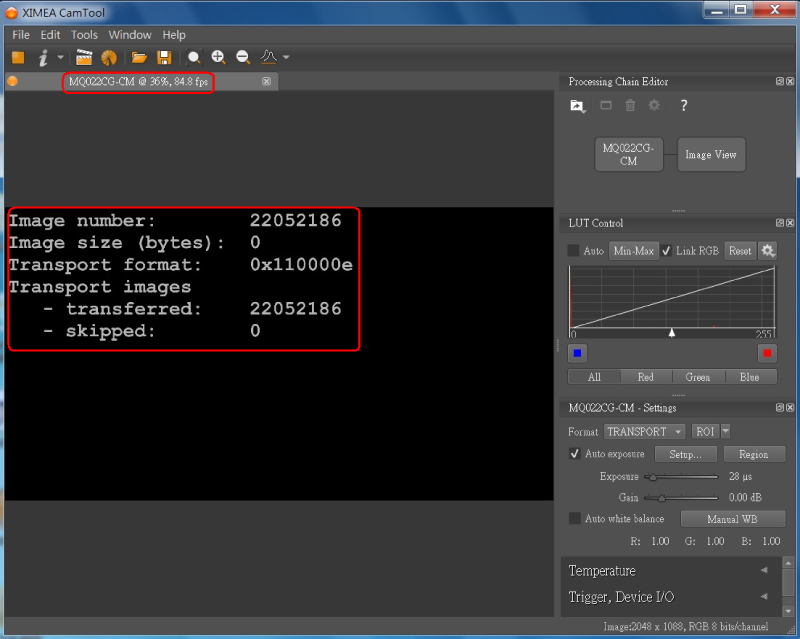Open the Tools menu
This screenshot has height=639, width=800.
tap(84, 35)
